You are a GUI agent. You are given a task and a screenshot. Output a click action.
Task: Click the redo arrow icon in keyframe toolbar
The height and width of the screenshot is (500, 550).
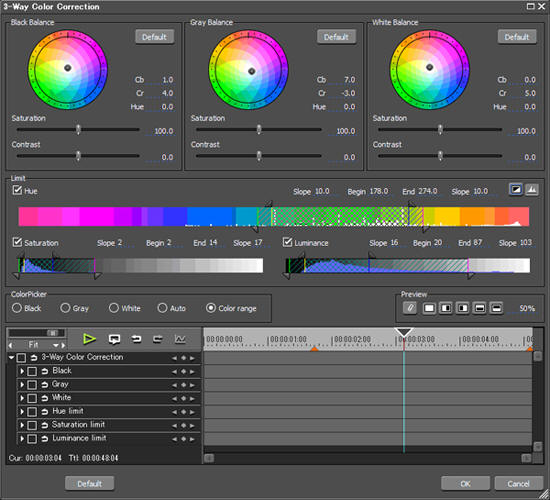tap(158, 339)
